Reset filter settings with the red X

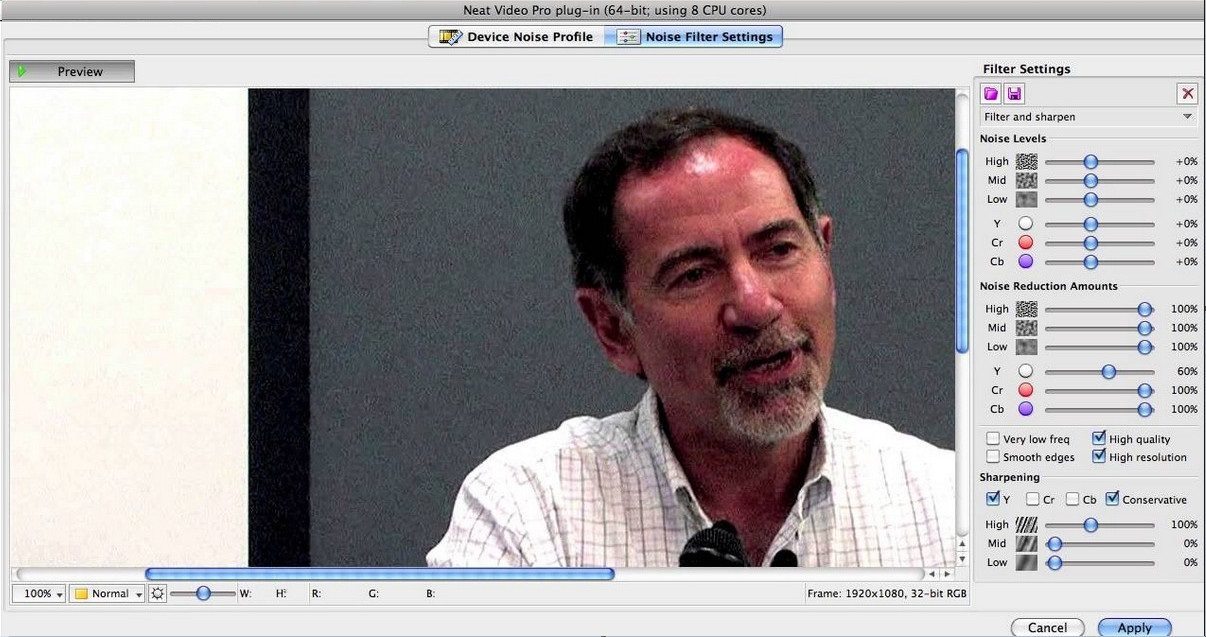pos(1187,92)
